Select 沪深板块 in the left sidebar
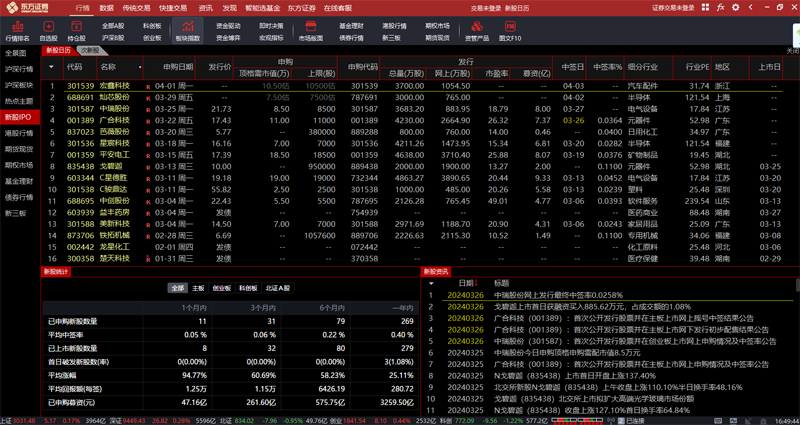 [18, 85]
